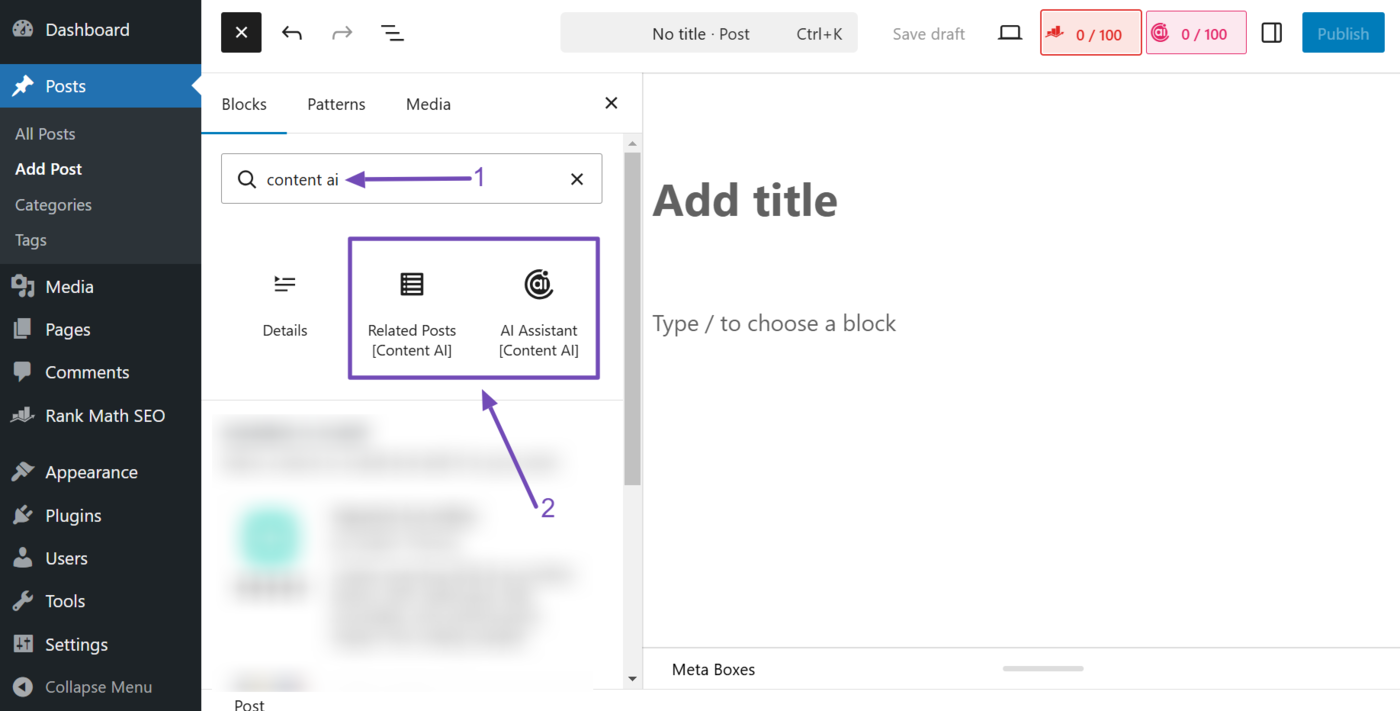Close the block inserter with the X toggle
Viewport: 1400px width, 711px height.
[241, 33]
